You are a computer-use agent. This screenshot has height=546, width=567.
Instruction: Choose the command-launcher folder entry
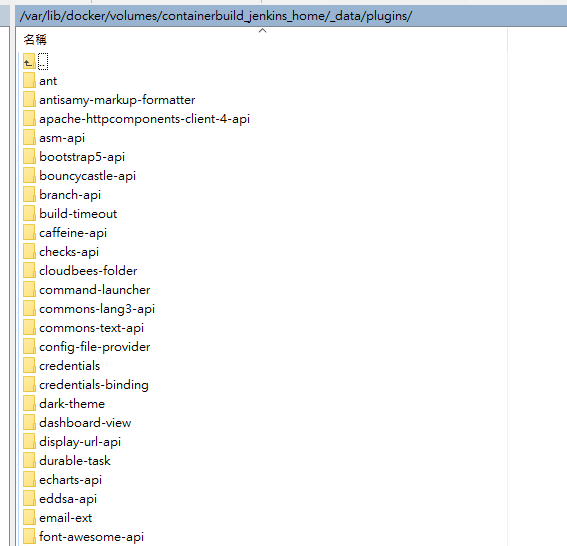95,290
